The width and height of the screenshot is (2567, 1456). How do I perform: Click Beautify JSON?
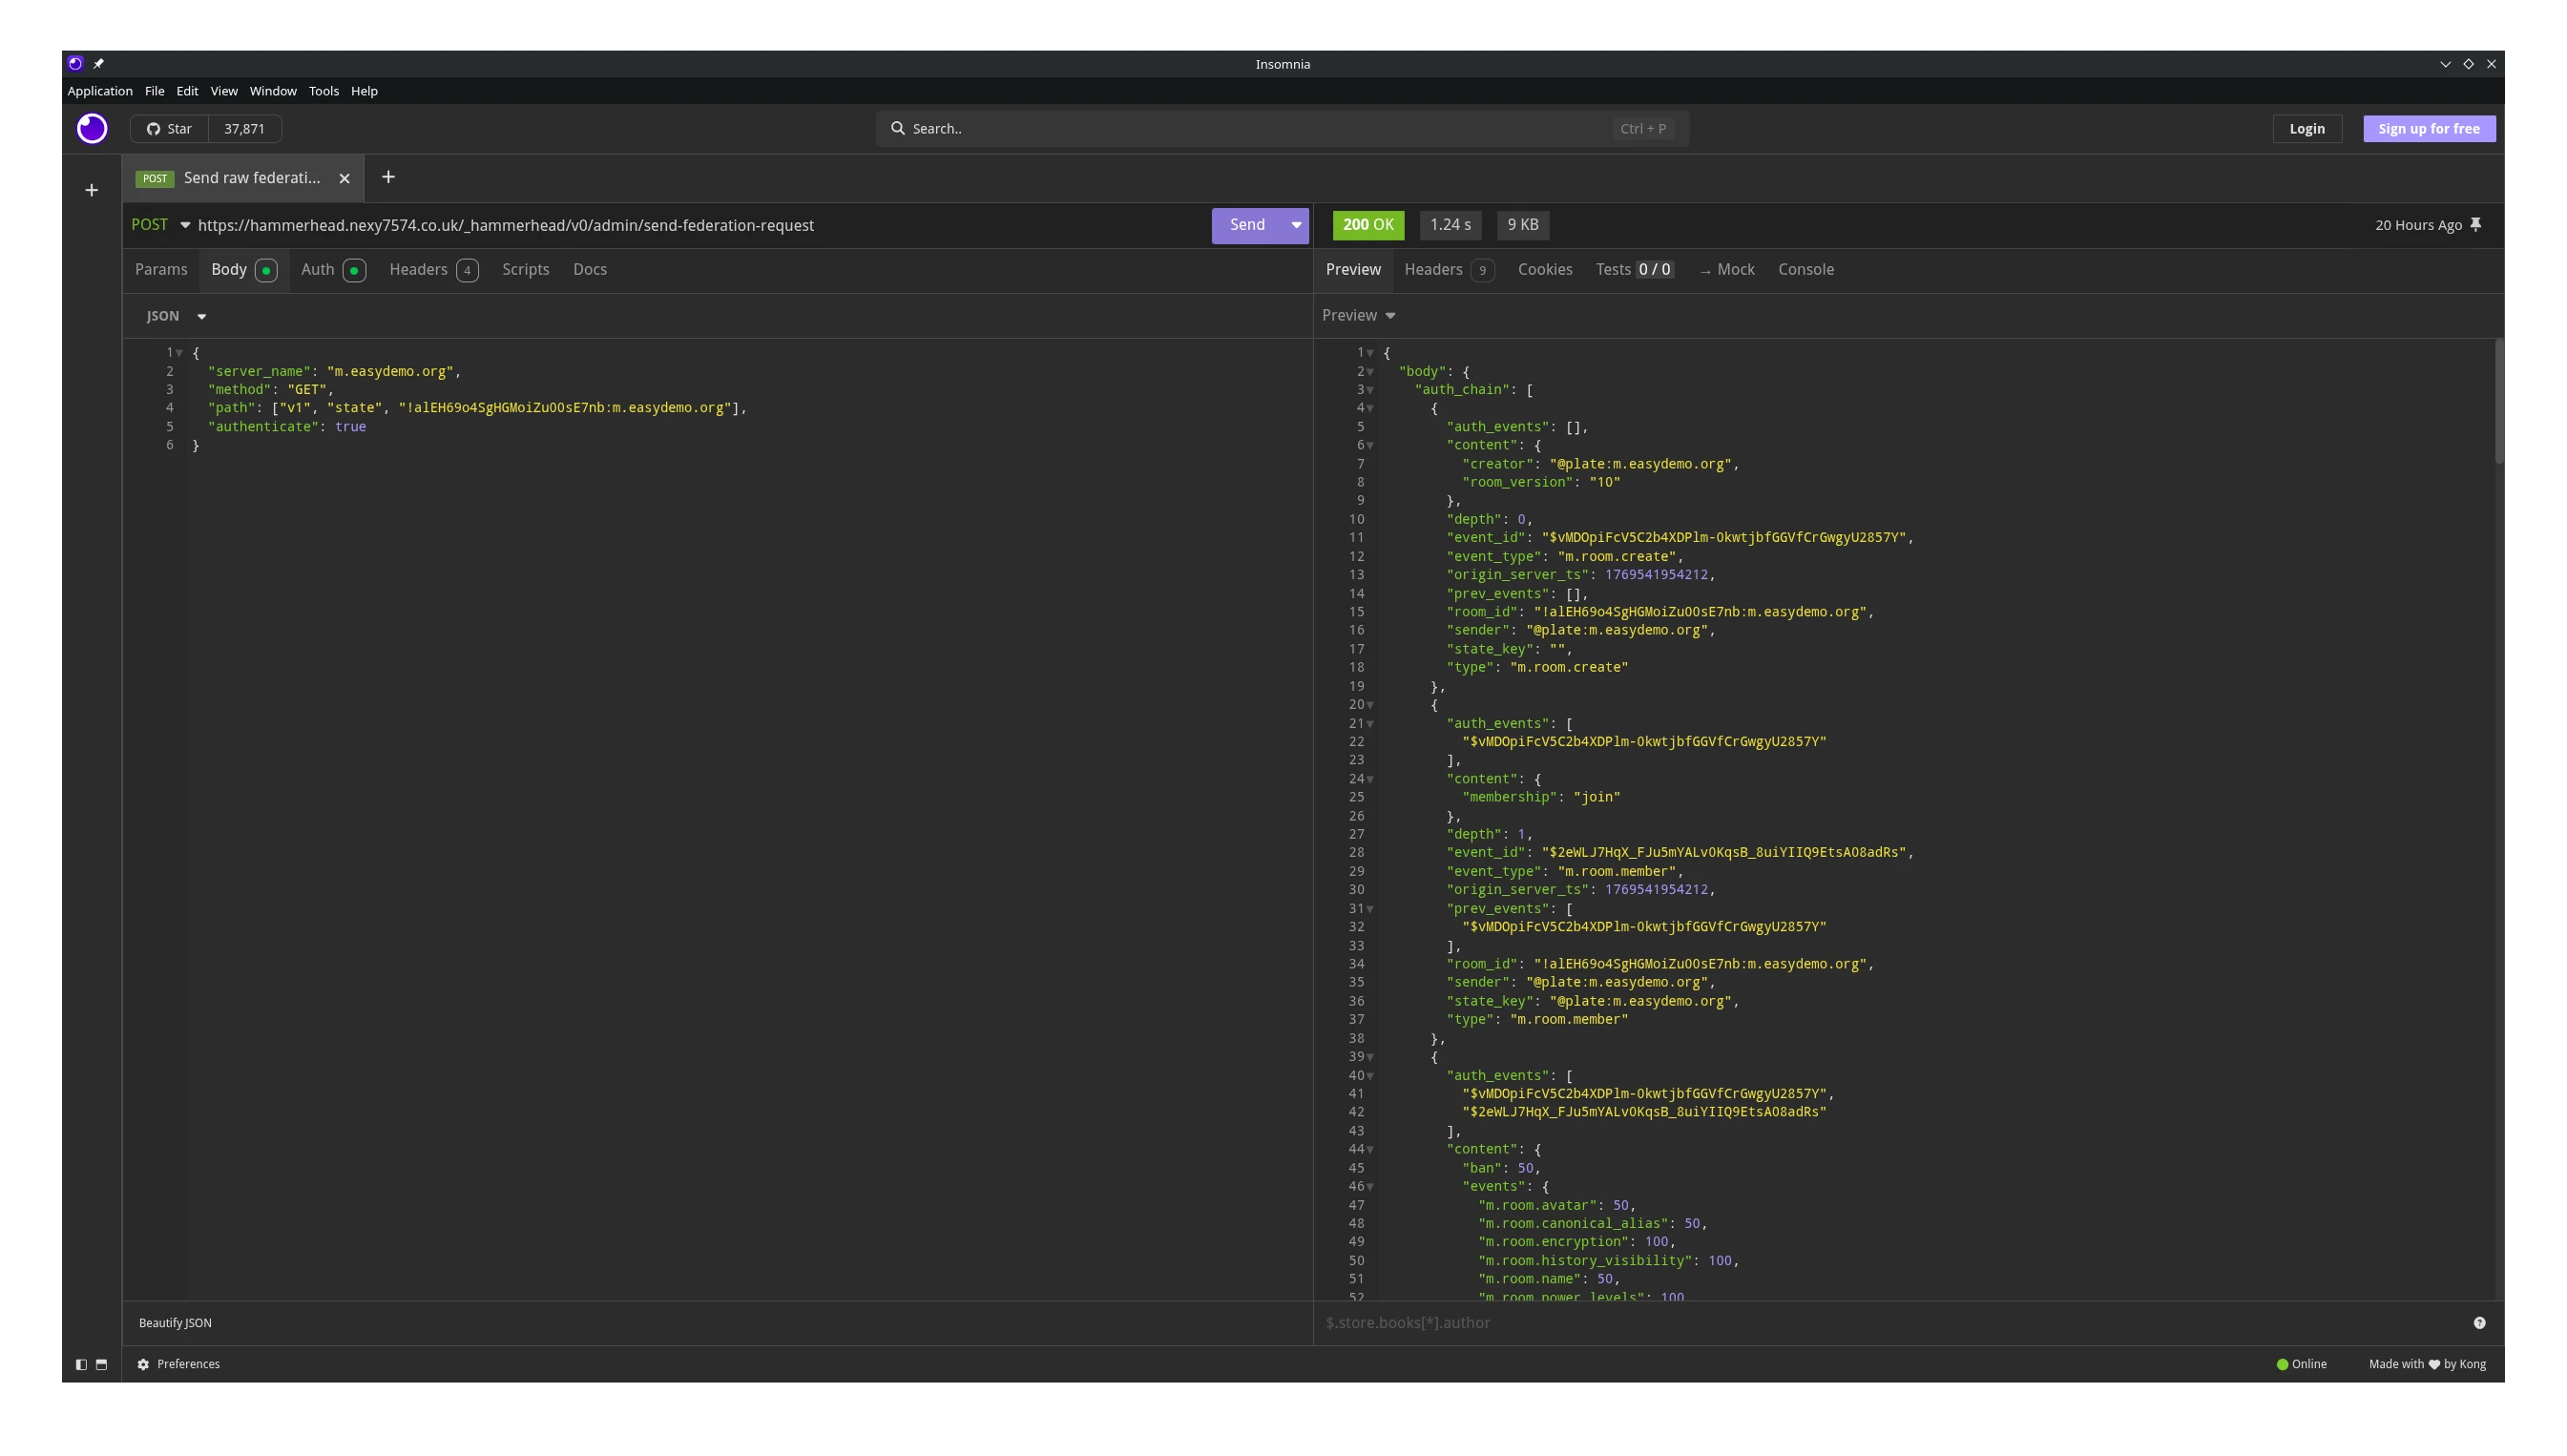coord(175,1322)
